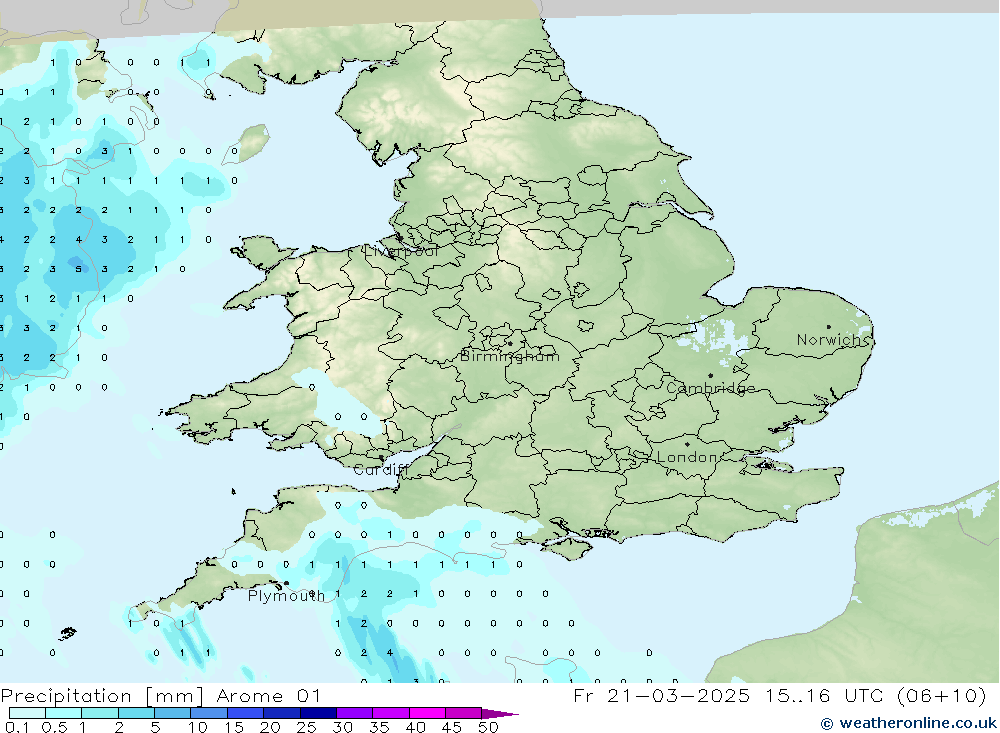Click the legend scale label '0.1'

tap(17, 727)
